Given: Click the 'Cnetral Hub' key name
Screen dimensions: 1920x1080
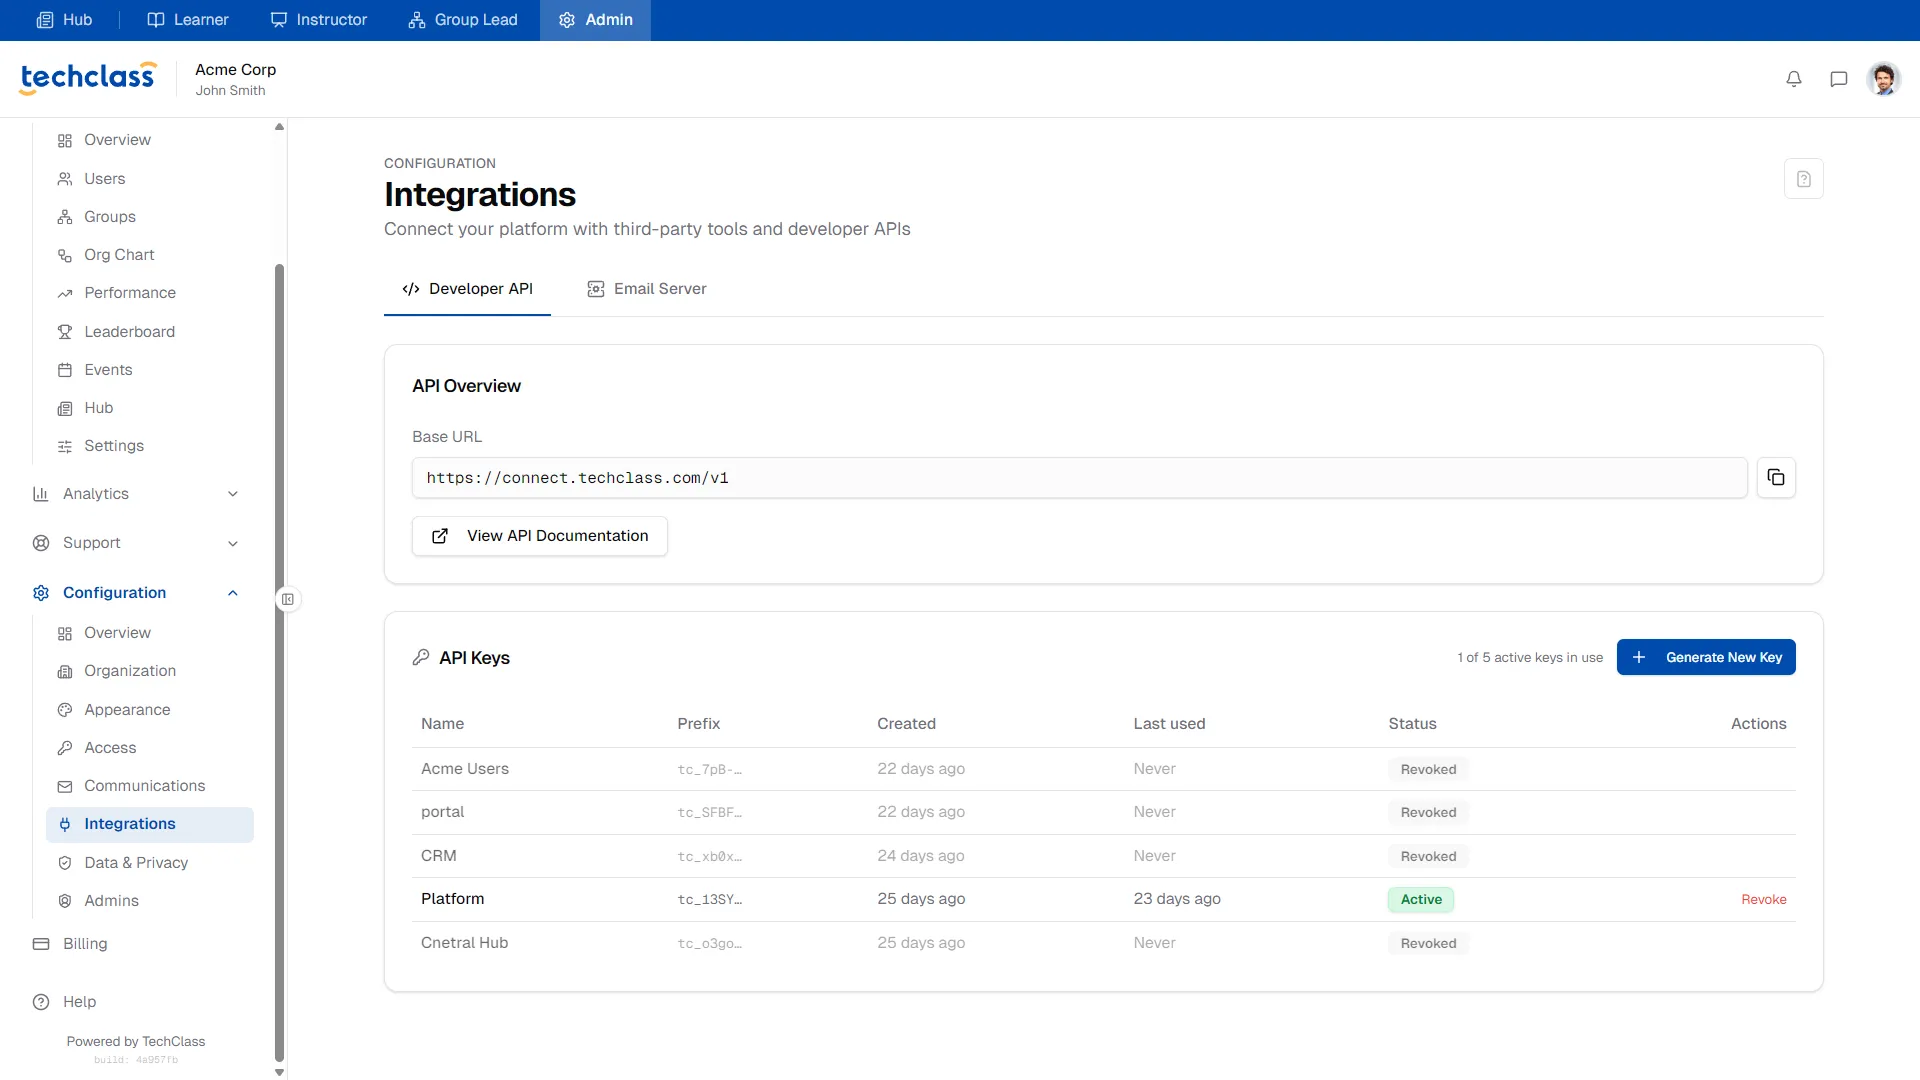Looking at the screenshot, I should pos(465,943).
